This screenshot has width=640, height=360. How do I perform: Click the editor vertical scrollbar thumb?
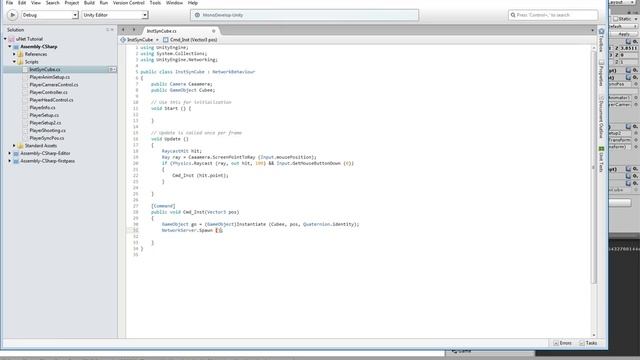tap(594, 167)
